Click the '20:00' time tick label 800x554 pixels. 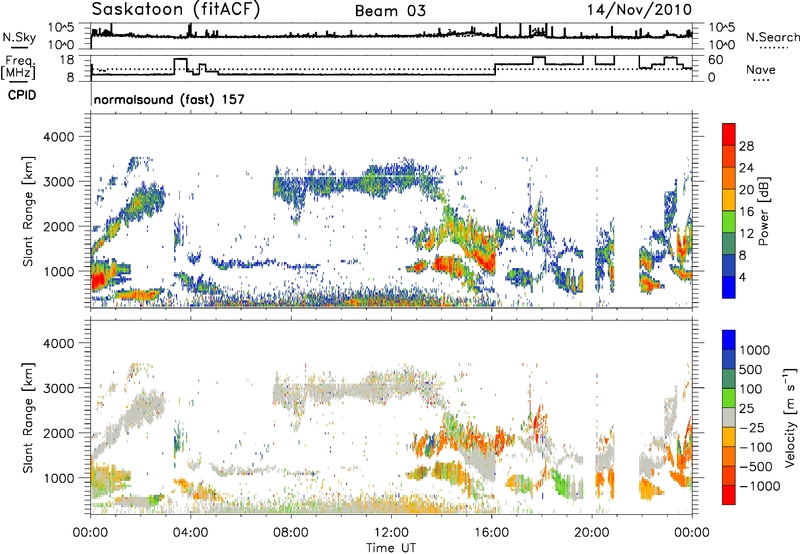pos(591,533)
